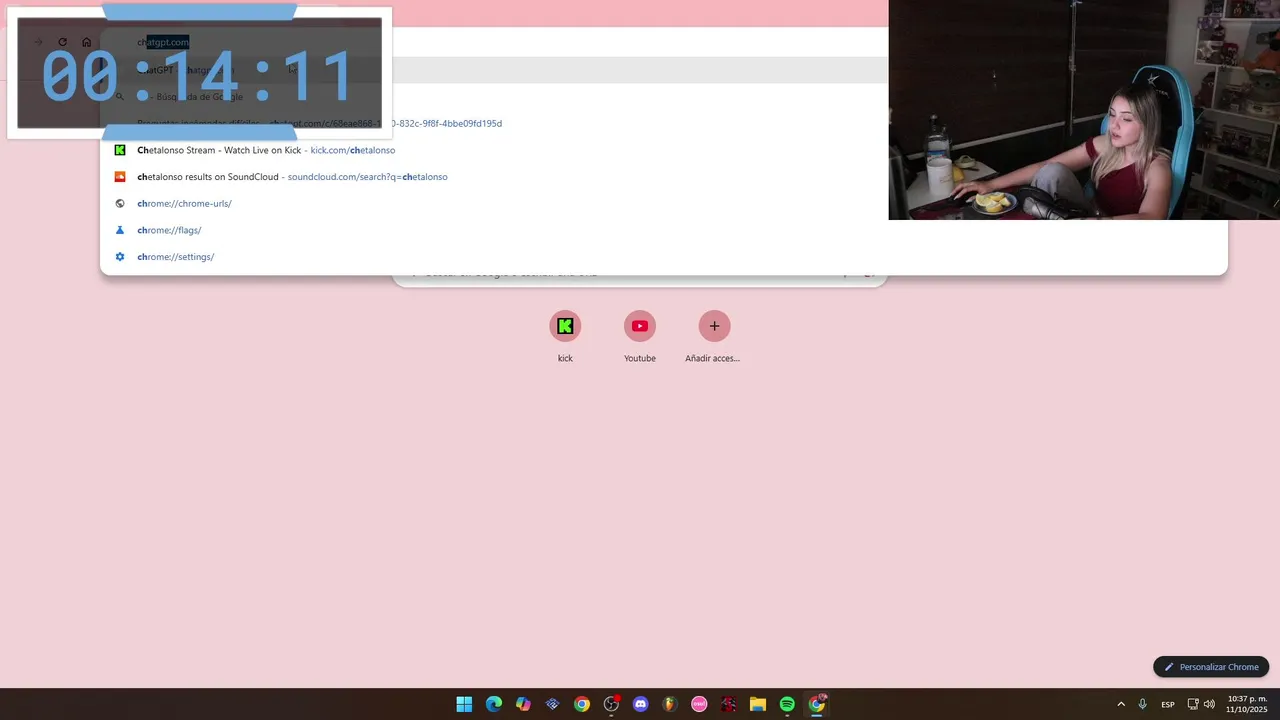Reload the page with the refresh icon
This screenshot has height=720, width=1280.
tap(62, 42)
